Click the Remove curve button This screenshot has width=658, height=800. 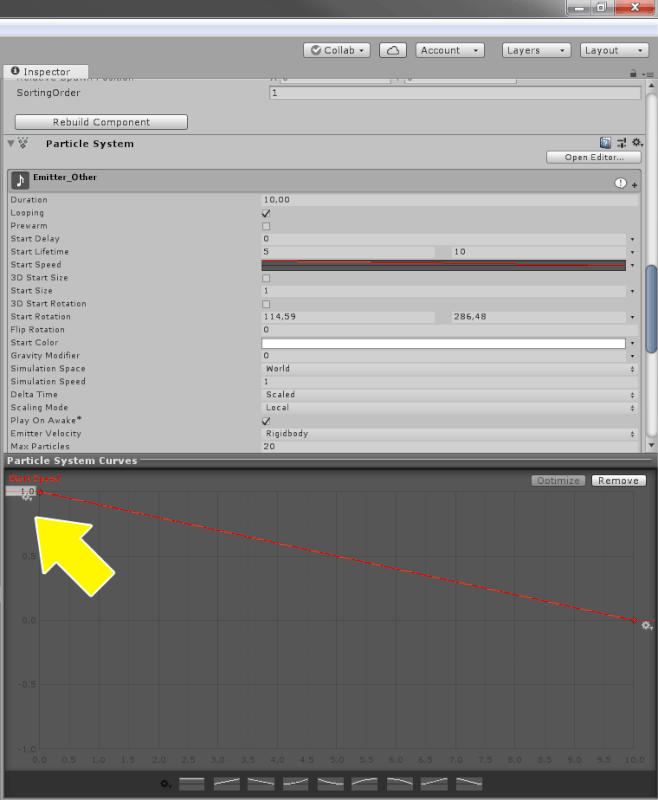pos(619,481)
